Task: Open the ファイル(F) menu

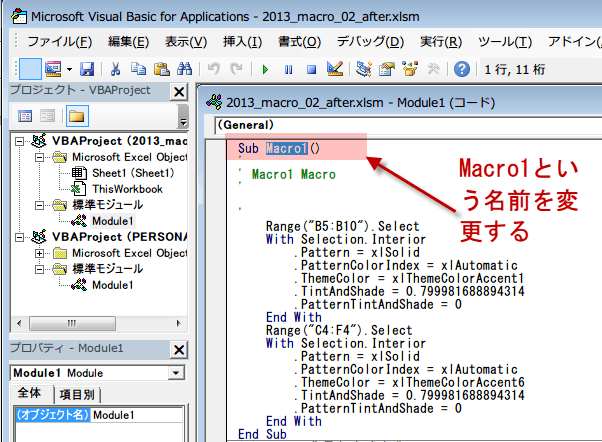Action: [60, 41]
